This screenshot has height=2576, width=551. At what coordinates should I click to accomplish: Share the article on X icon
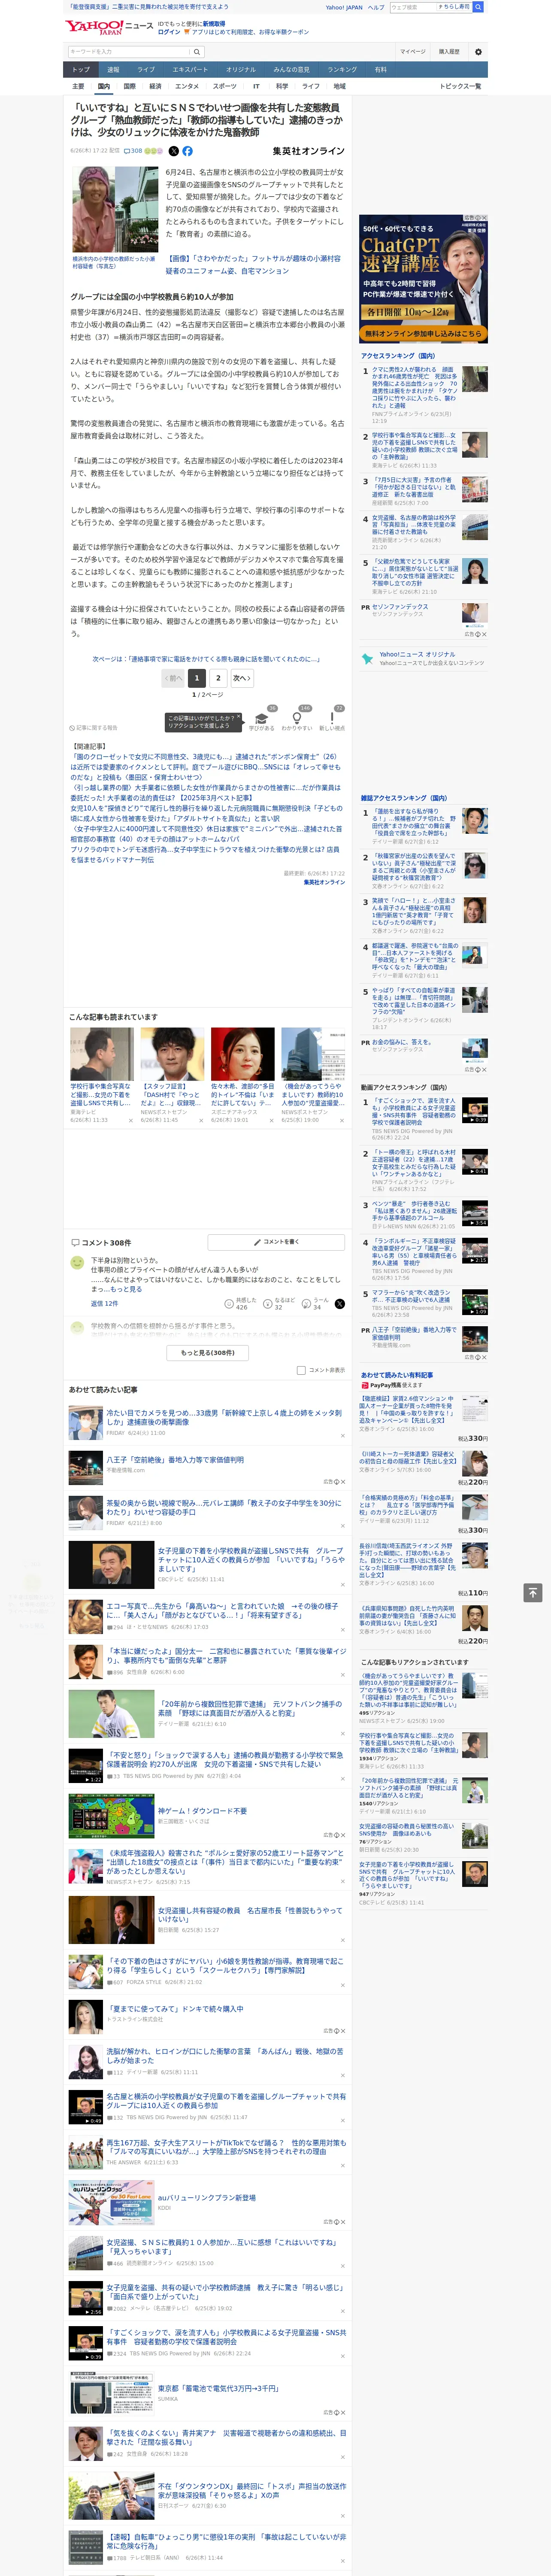pyautogui.click(x=173, y=151)
